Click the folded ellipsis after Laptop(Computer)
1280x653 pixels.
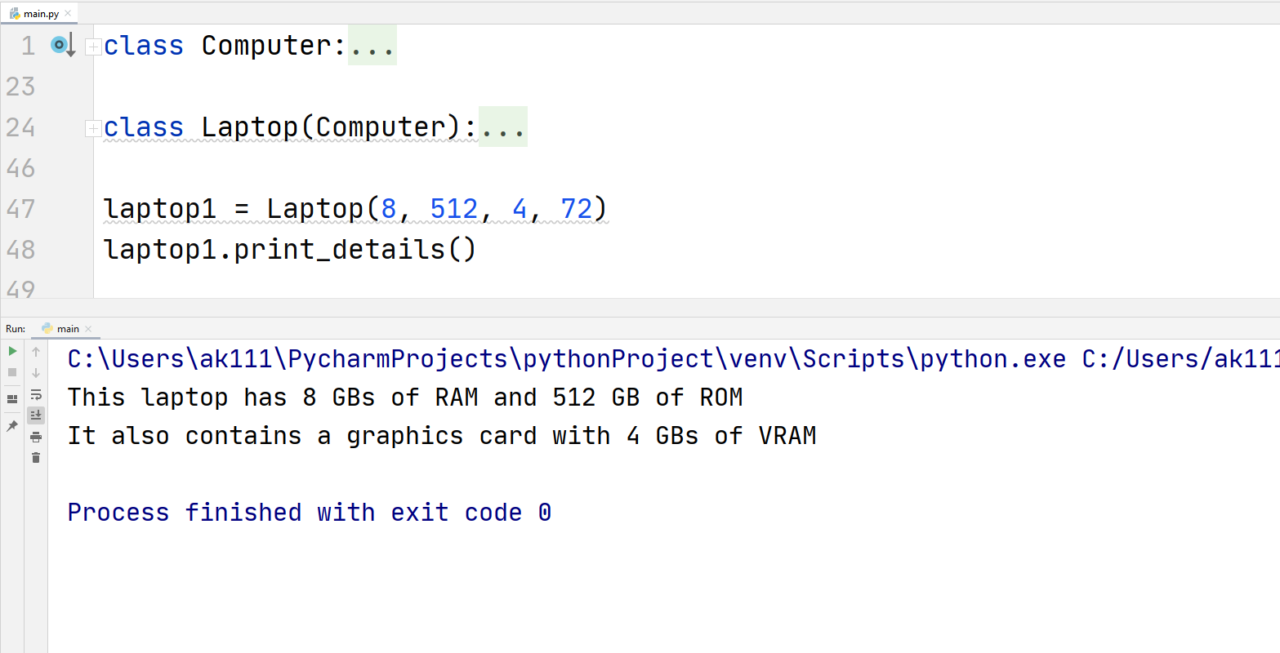pyautogui.click(x=503, y=127)
